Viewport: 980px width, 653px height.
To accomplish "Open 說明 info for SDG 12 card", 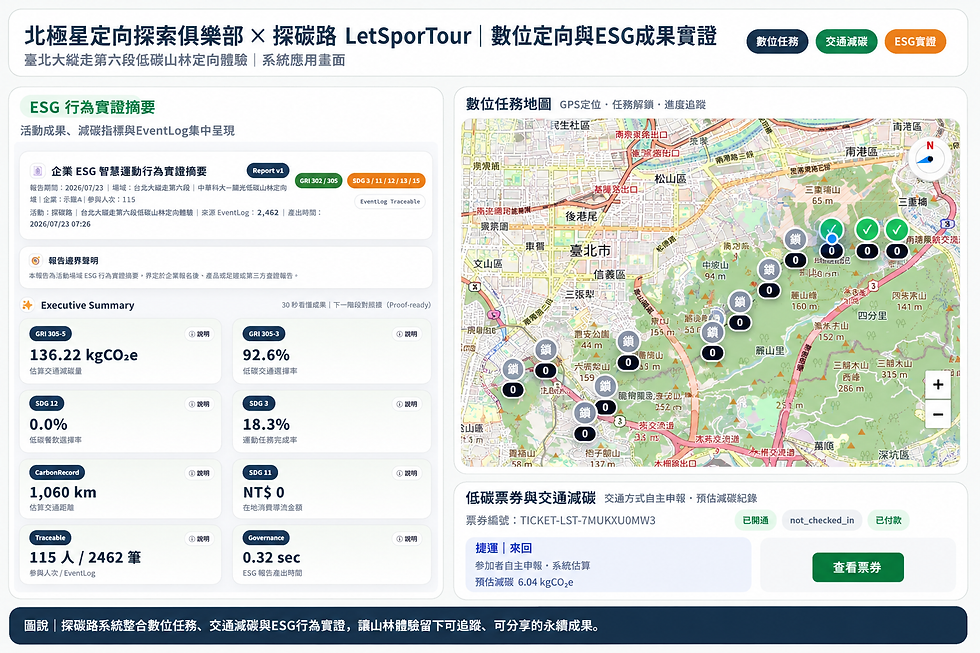I will 199,404.
